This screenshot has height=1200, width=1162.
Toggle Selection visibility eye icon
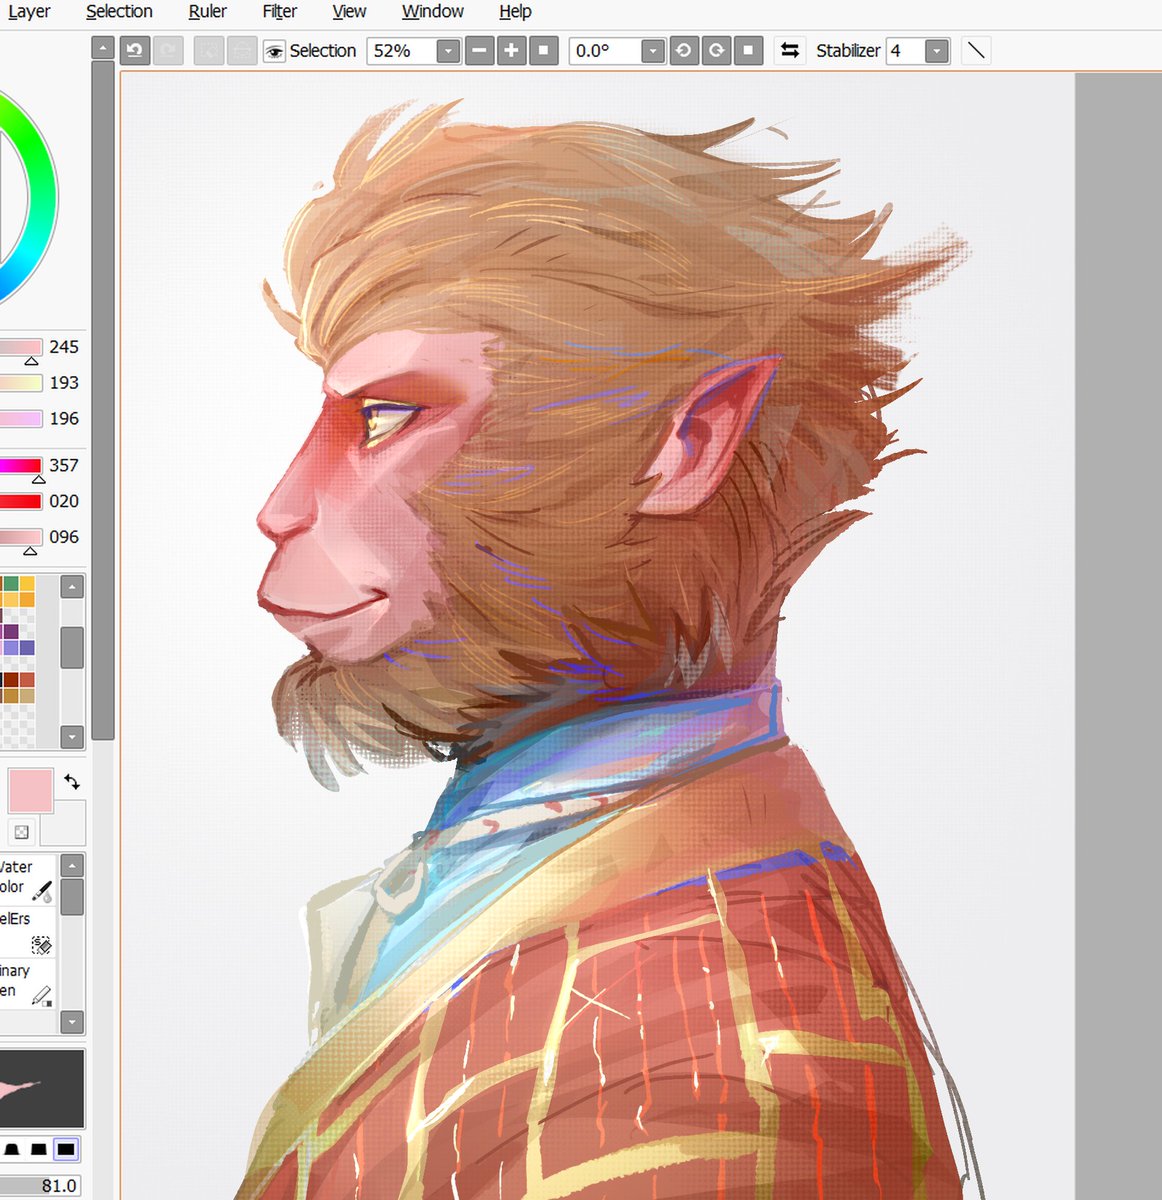click(x=274, y=51)
